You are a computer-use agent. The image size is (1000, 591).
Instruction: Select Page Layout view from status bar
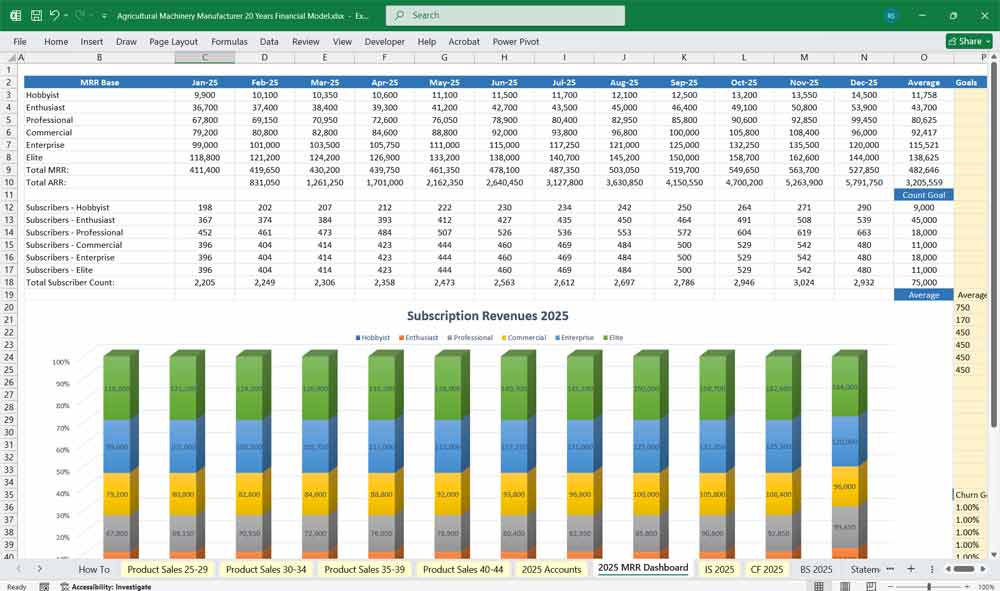tap(845, 586)
